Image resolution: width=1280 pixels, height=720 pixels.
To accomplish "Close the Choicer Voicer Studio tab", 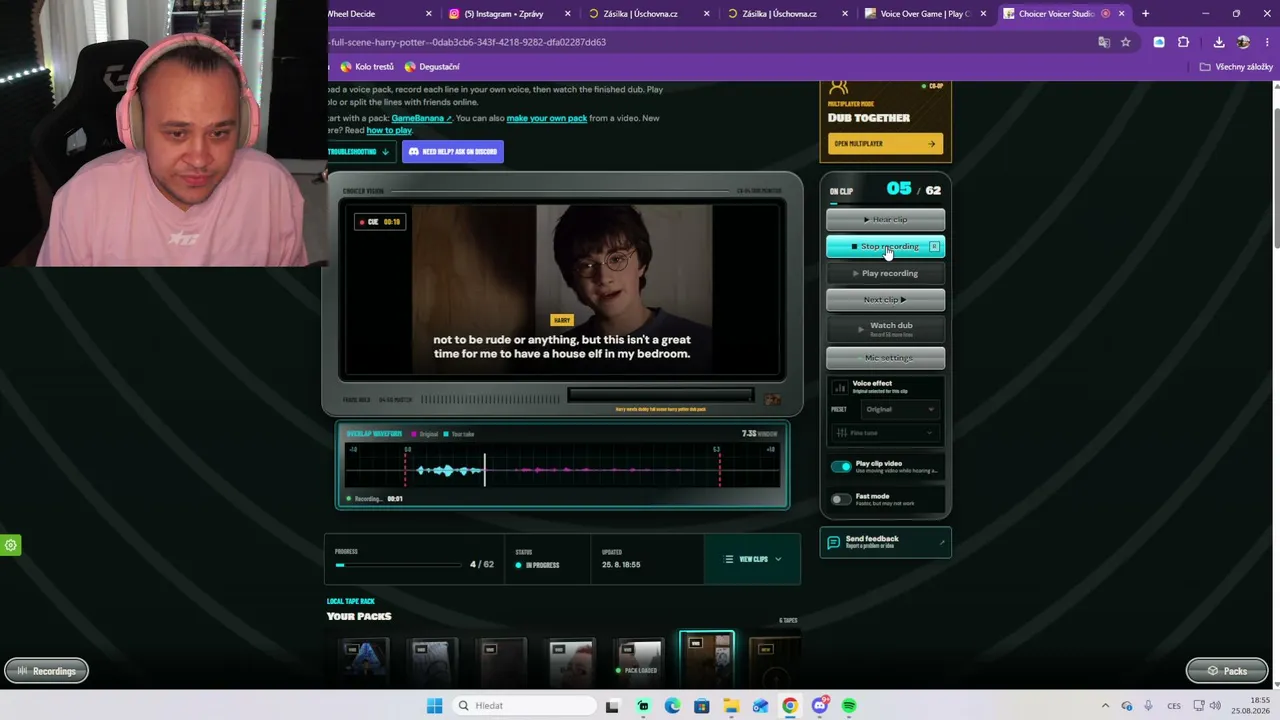I will coord(1121,14).
